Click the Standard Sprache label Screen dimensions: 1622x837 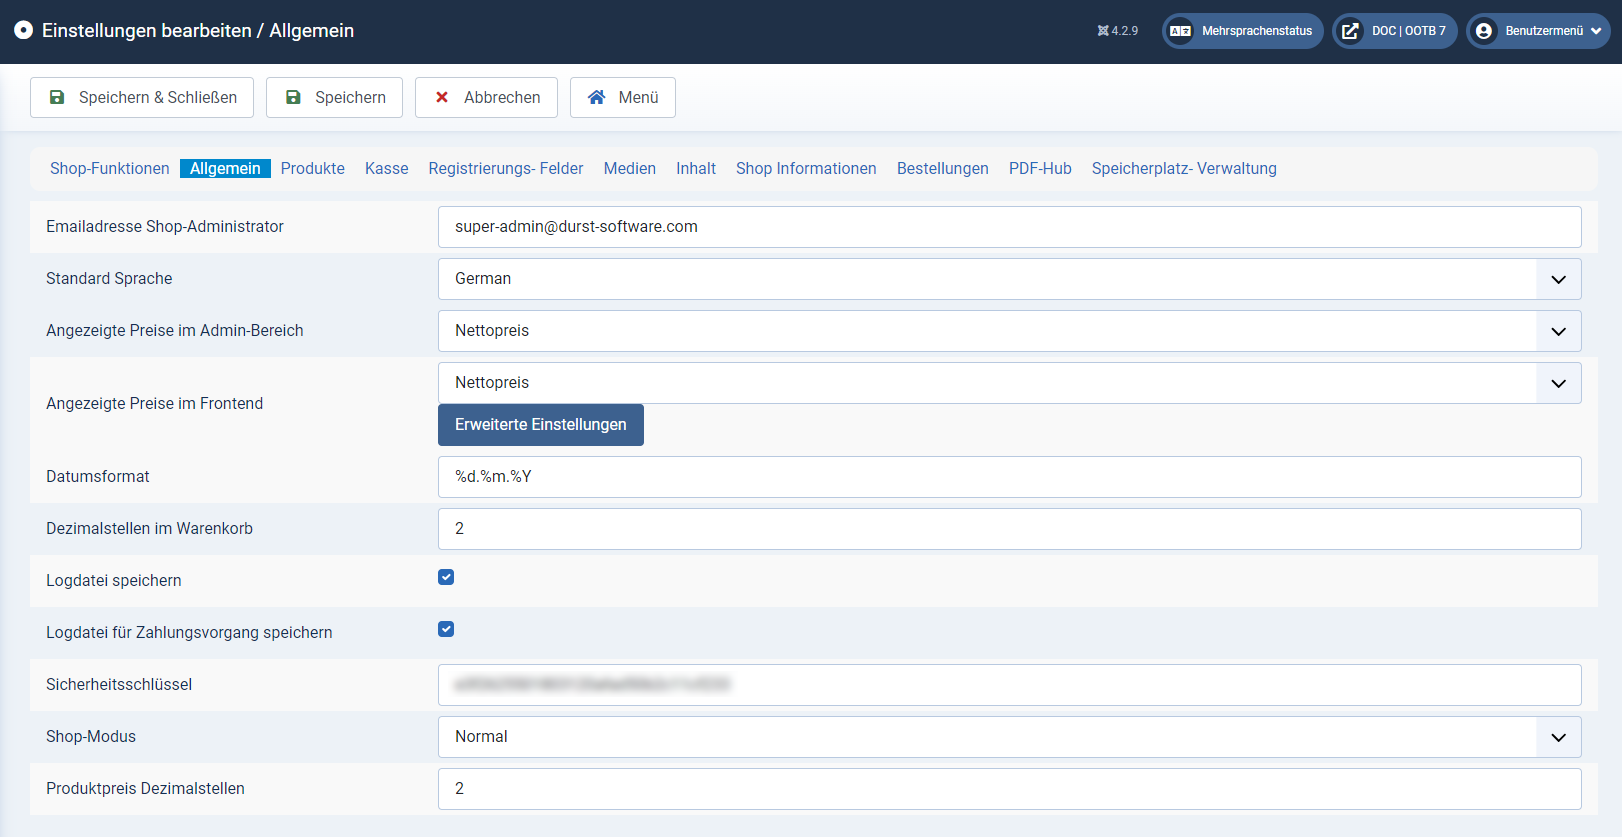point(109,279)
